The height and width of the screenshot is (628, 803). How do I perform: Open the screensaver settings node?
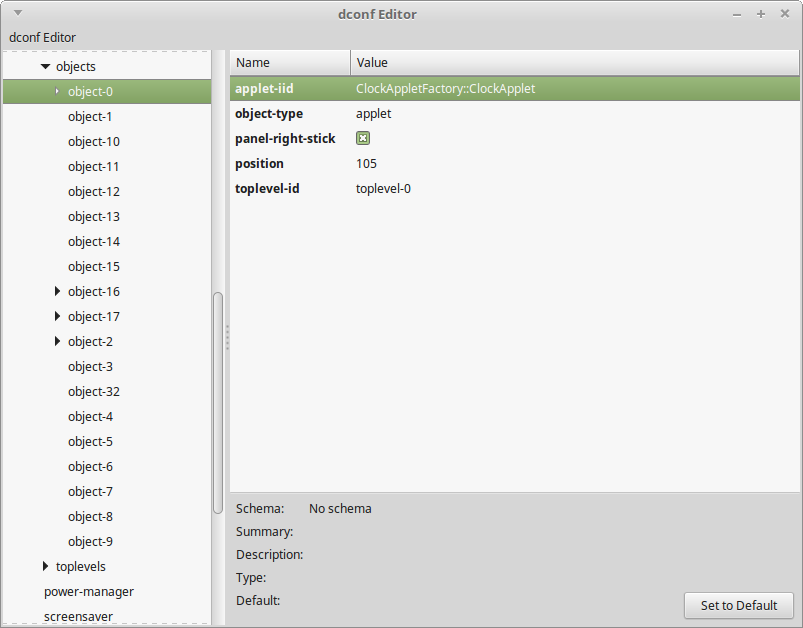pyautogui.click(x=78, y=616)
